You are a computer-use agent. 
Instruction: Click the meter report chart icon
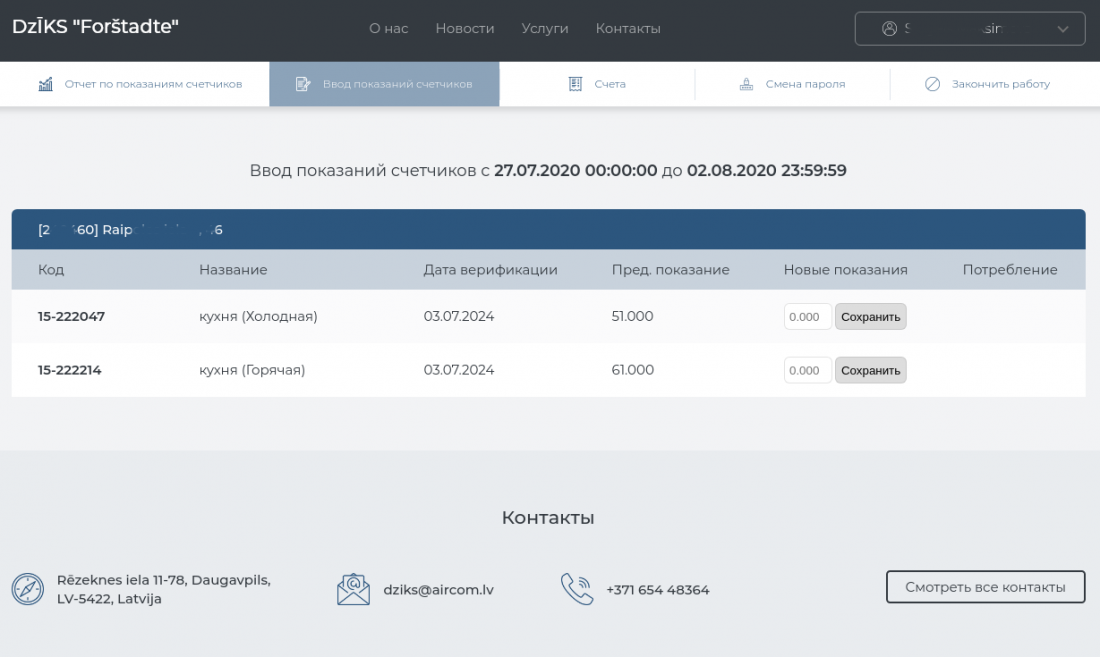(x=46, y=84)
